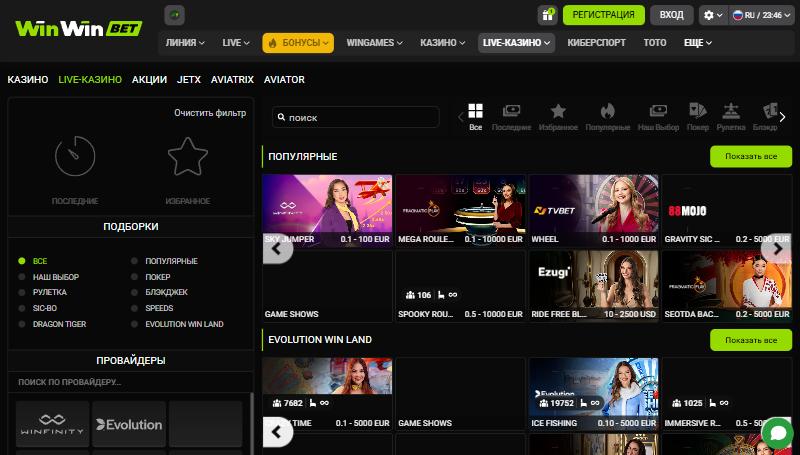The width and height of the screenshot is (800, 455).
Task: Slide Популярные carousel to the right
Action: [777, 248]
